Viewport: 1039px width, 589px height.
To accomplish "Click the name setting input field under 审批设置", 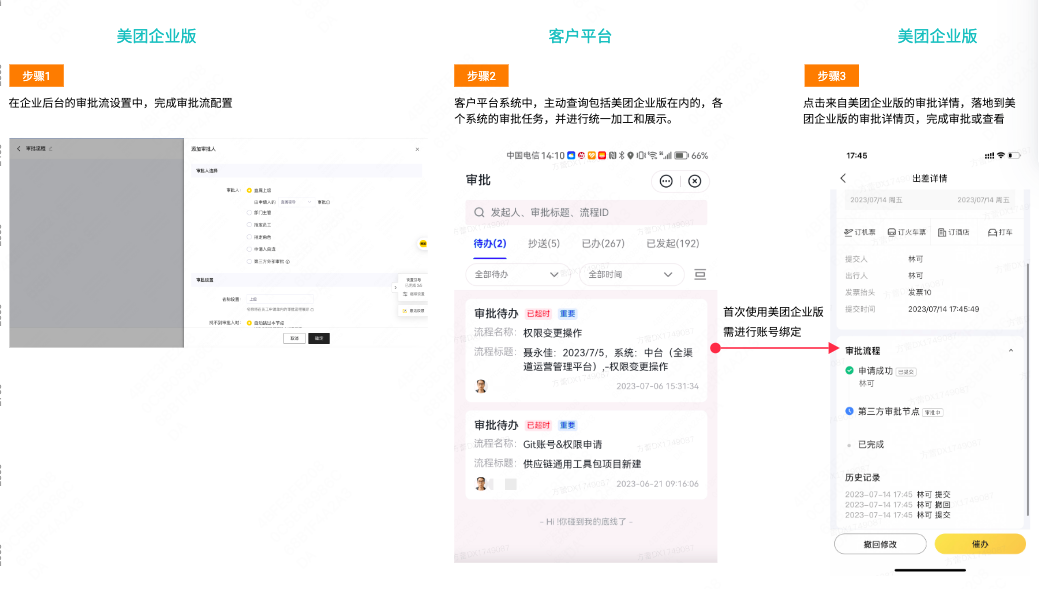I will pos(280,299).
